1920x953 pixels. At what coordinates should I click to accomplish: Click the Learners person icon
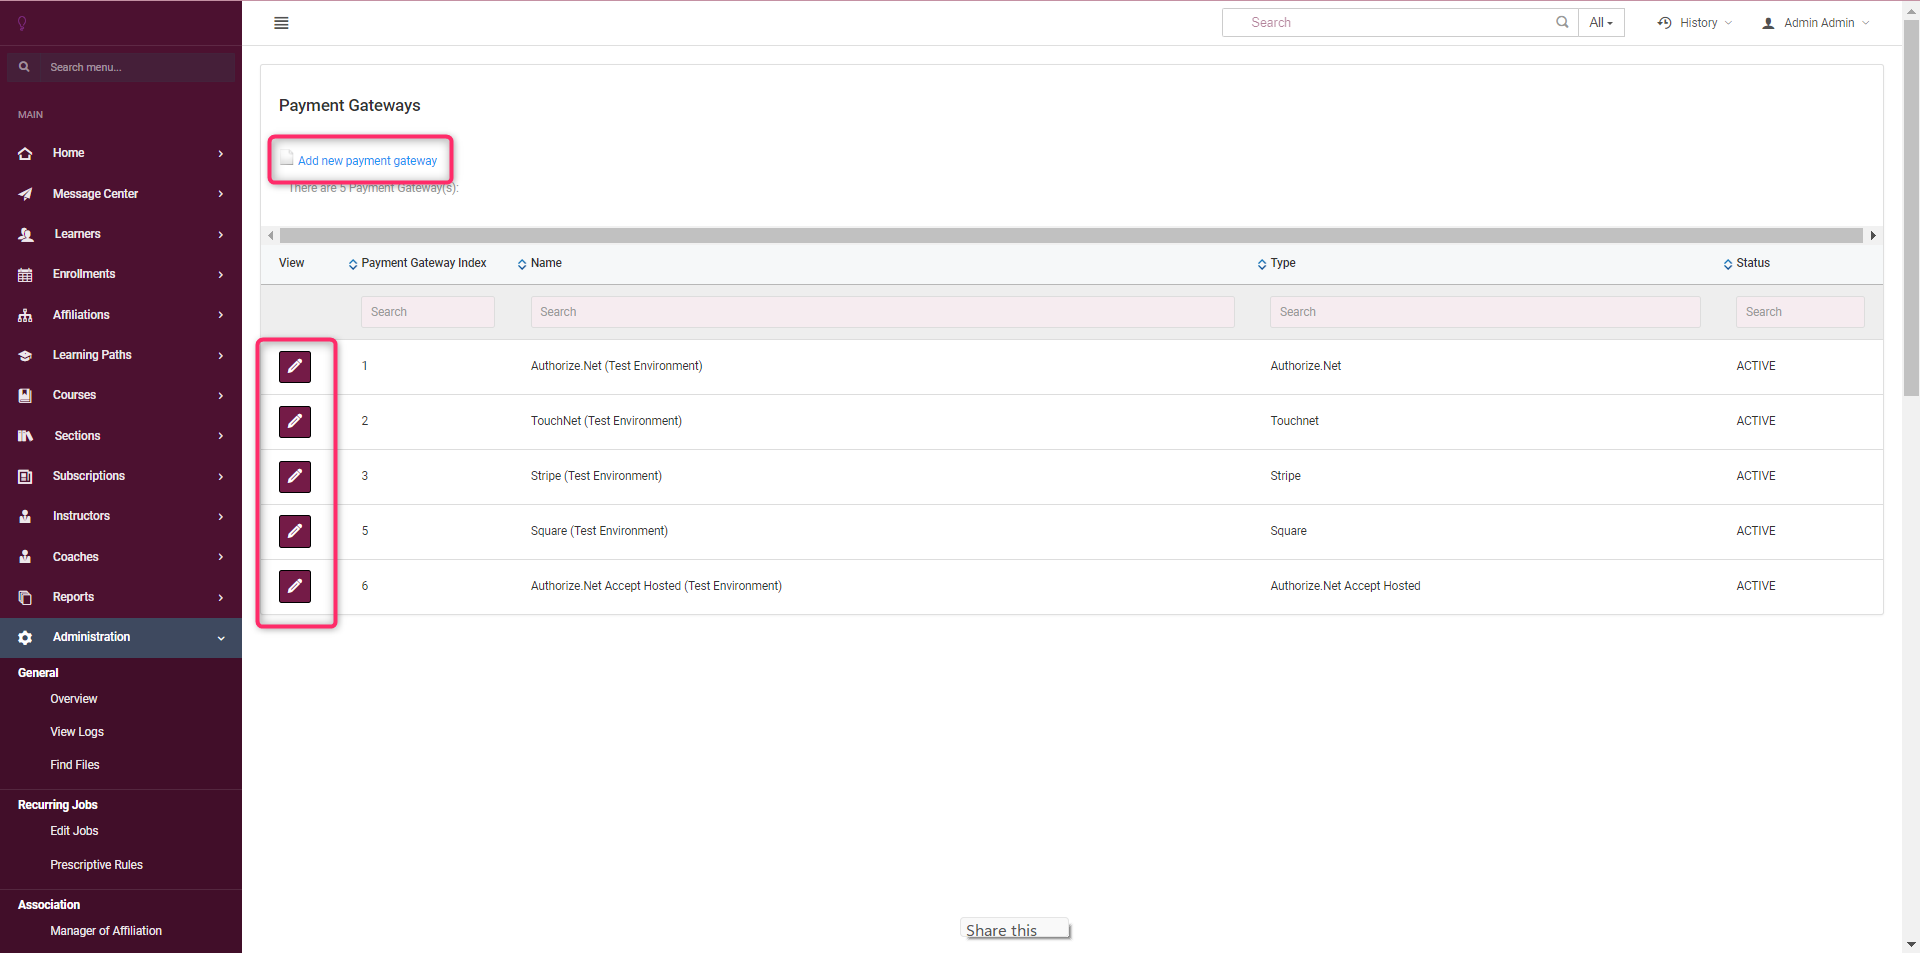25,234
